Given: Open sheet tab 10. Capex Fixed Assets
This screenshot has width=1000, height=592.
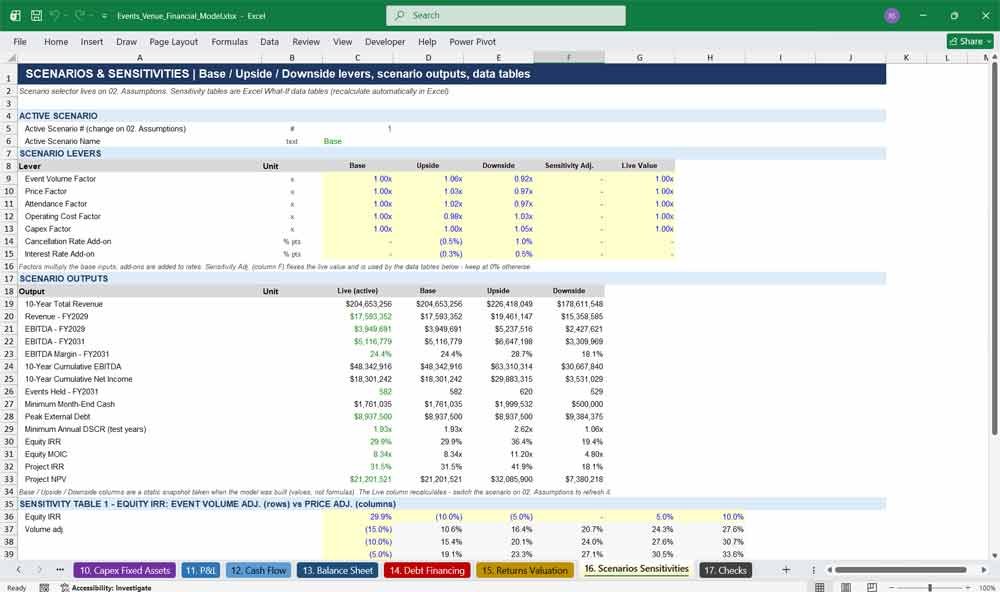Looking at the screenshot, I should point(124,570).
